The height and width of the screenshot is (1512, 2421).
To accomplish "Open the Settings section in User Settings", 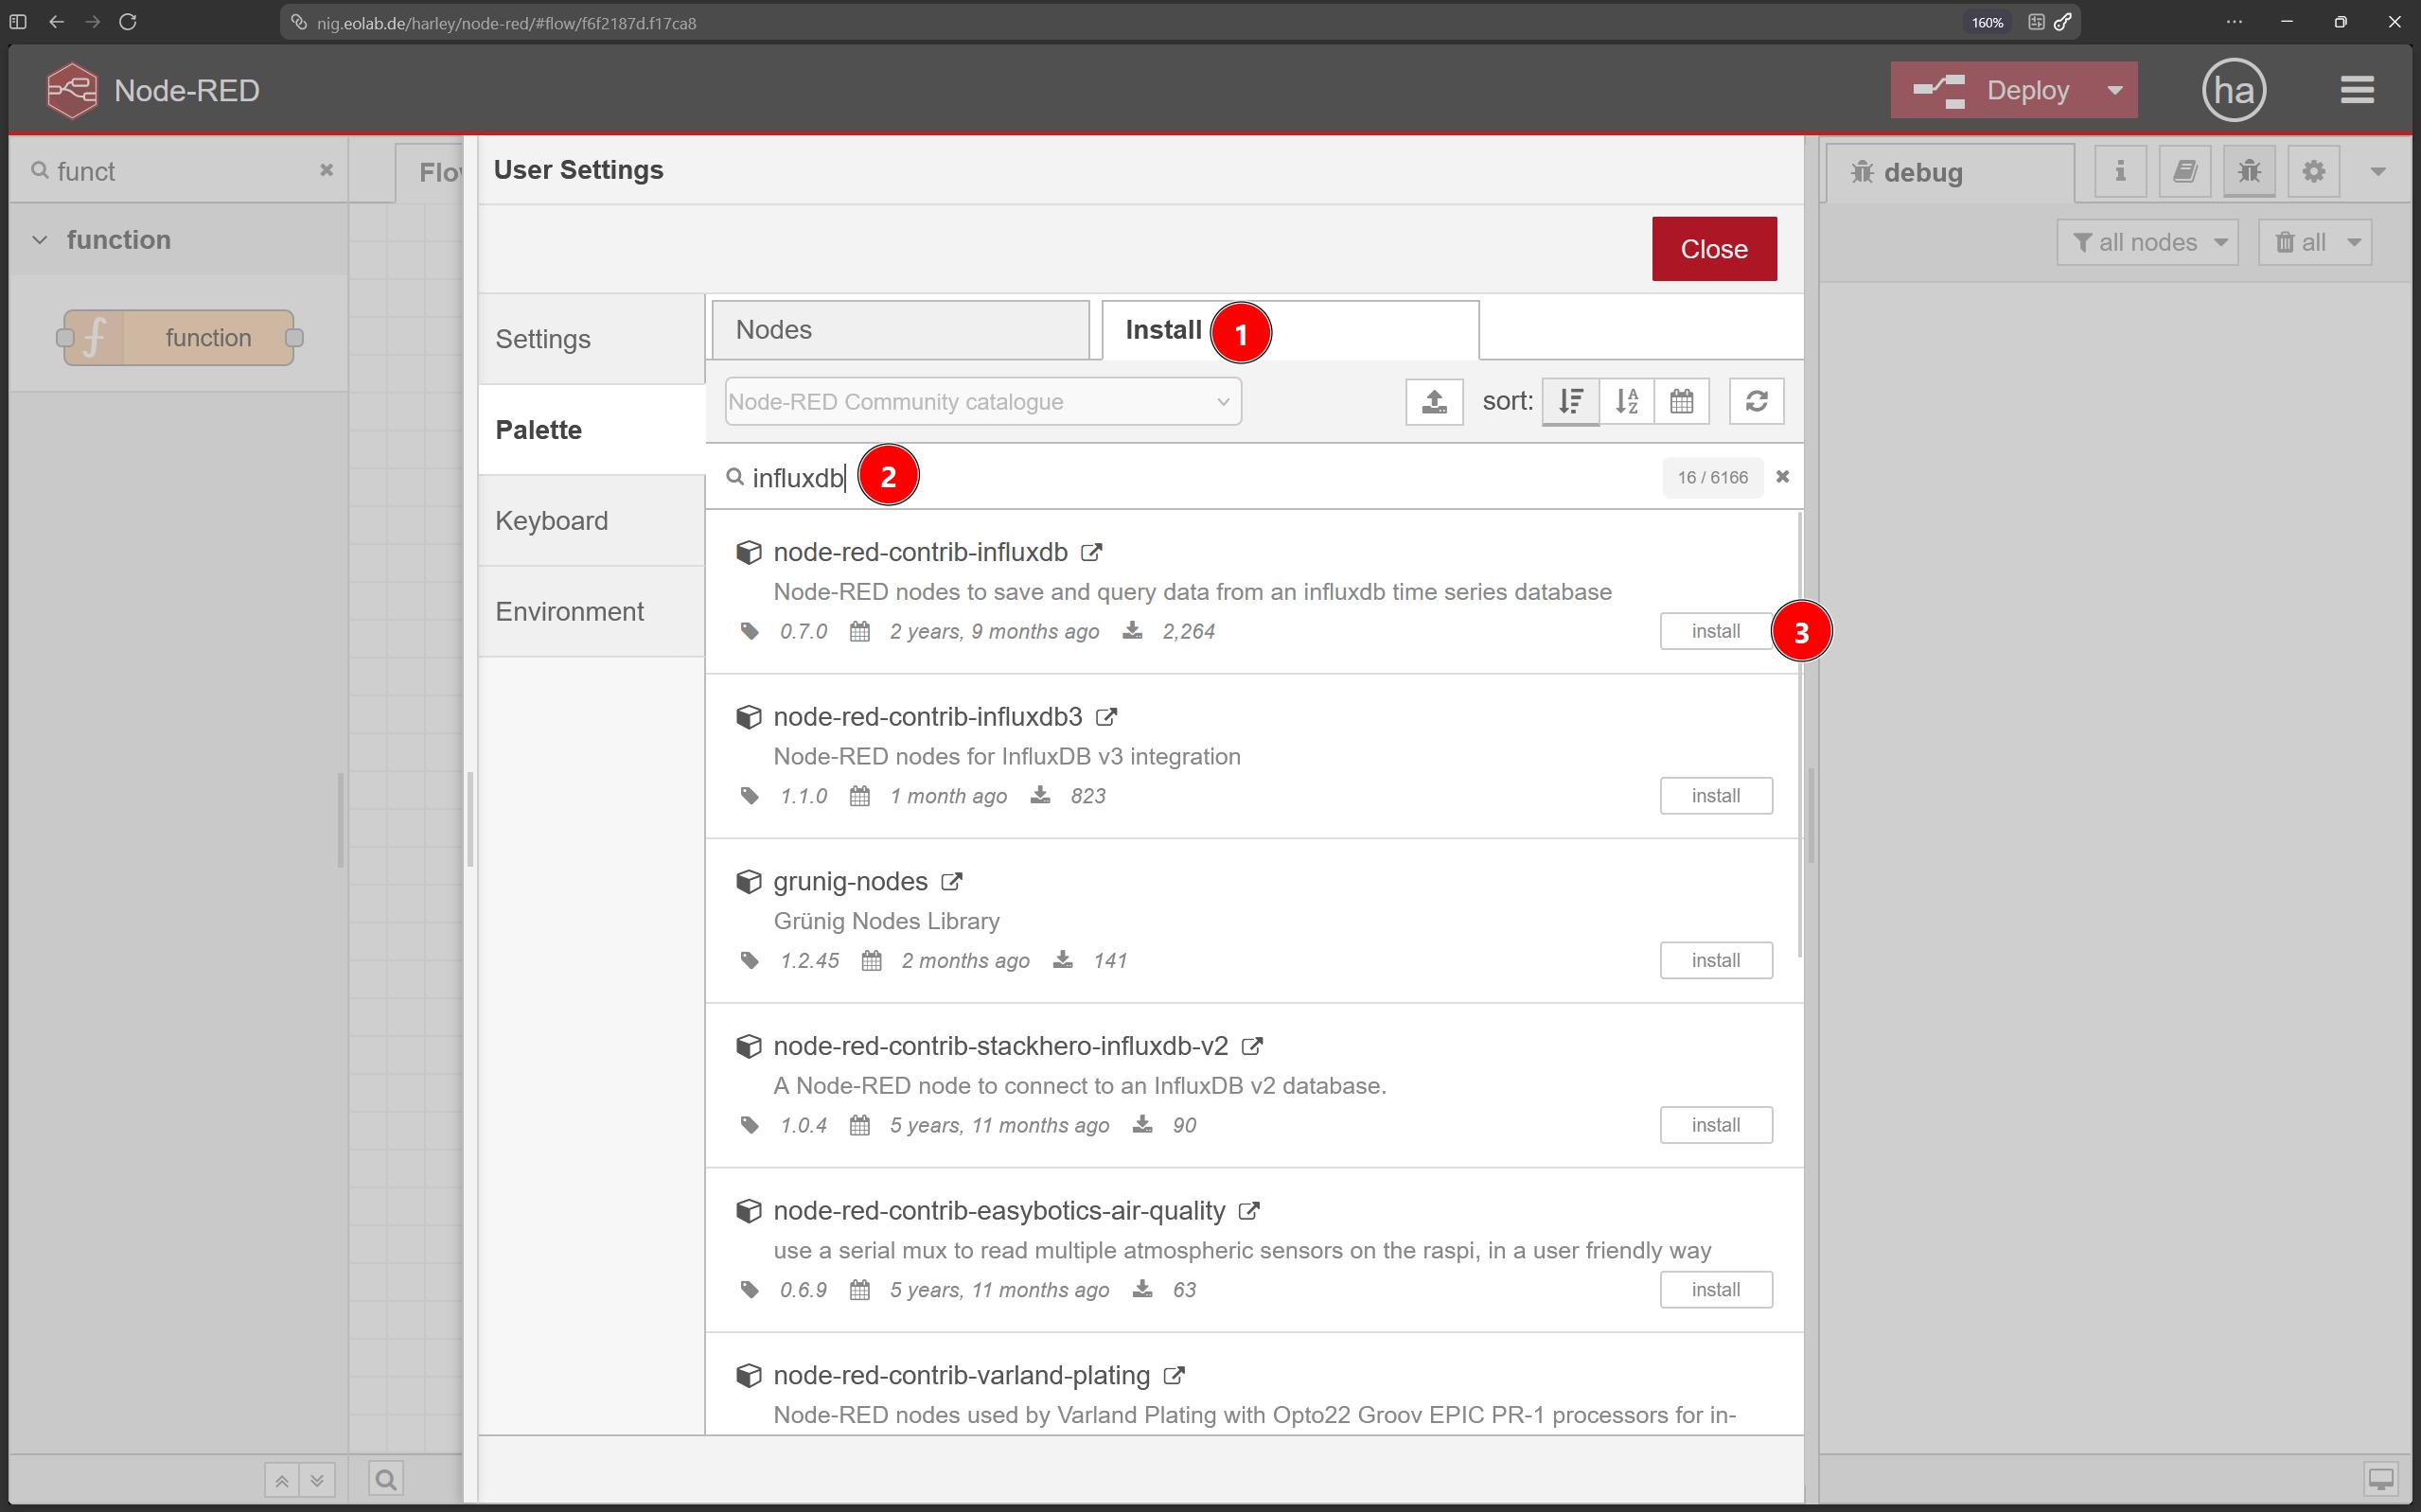I will (591, 339).
